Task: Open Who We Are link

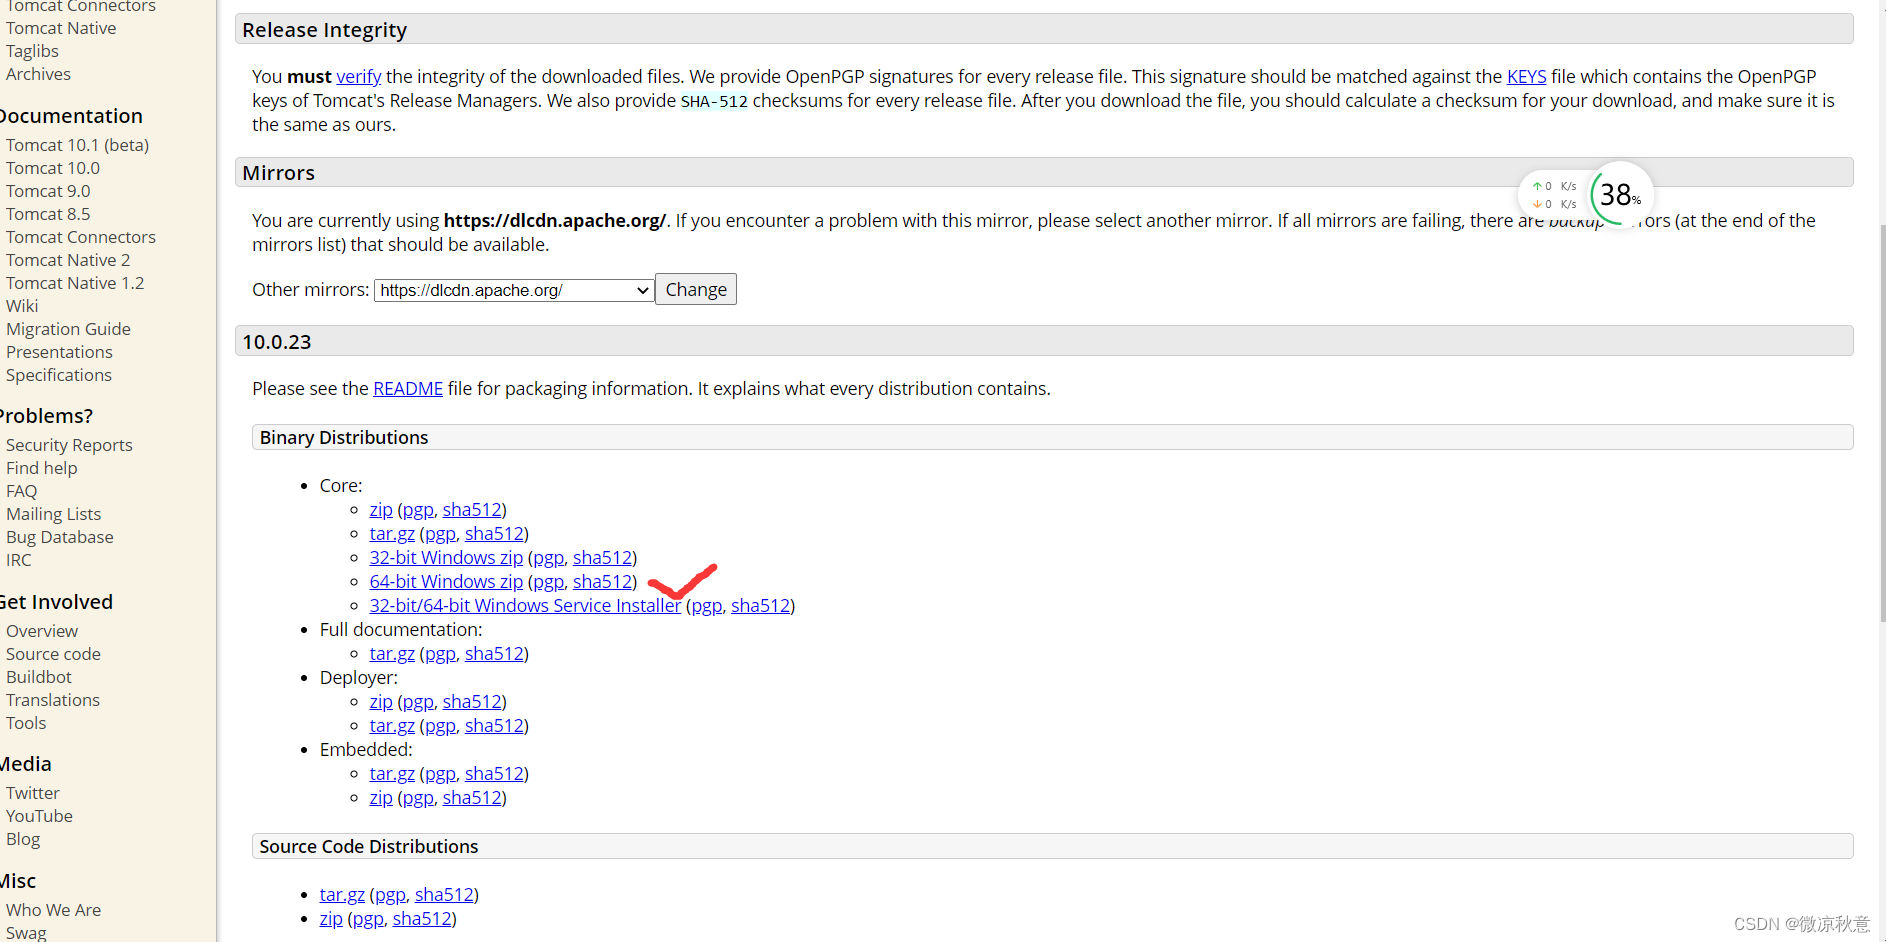Action: (53, 910)
